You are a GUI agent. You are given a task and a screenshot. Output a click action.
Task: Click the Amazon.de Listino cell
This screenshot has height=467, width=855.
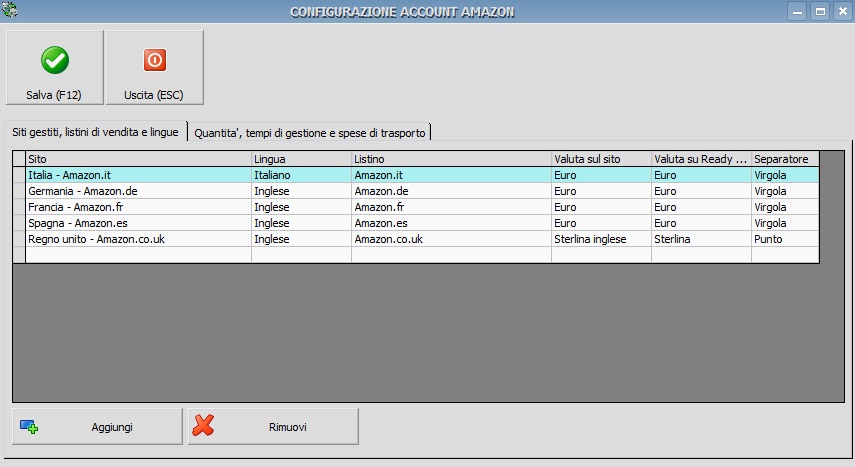[451, 191]
